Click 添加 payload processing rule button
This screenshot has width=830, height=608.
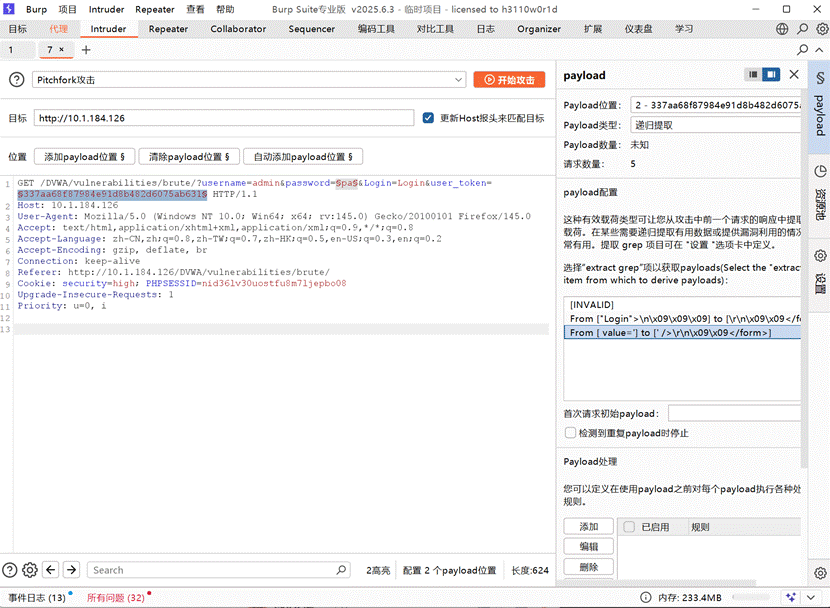pyautogui.click(x=589, y=527)
